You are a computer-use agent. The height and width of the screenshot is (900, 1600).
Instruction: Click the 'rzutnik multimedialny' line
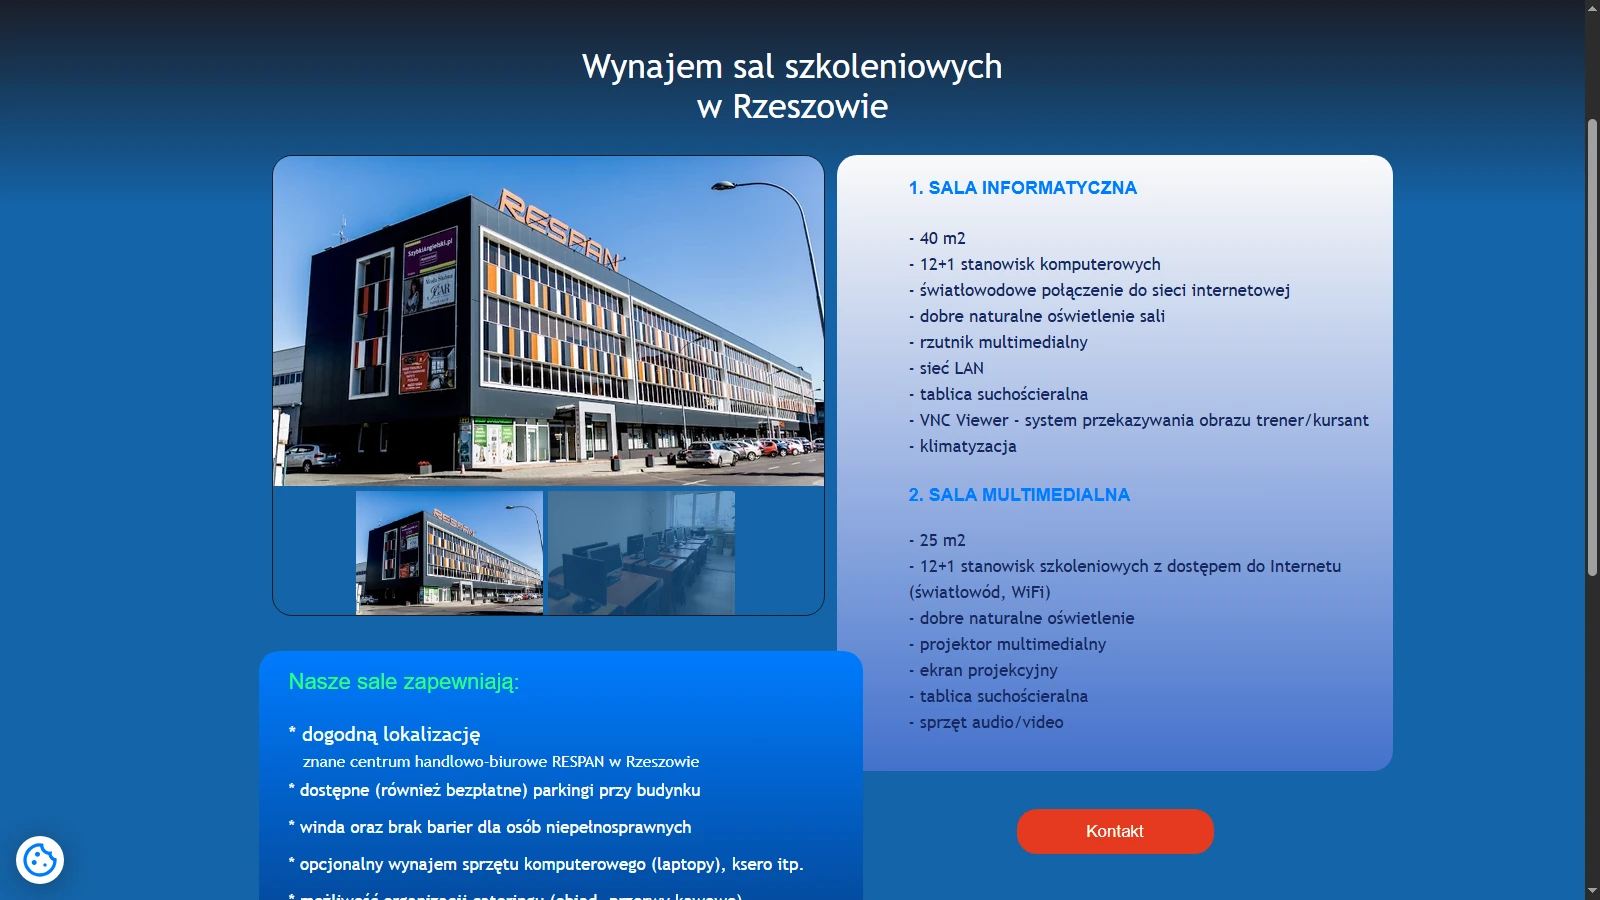click(998, 342)
